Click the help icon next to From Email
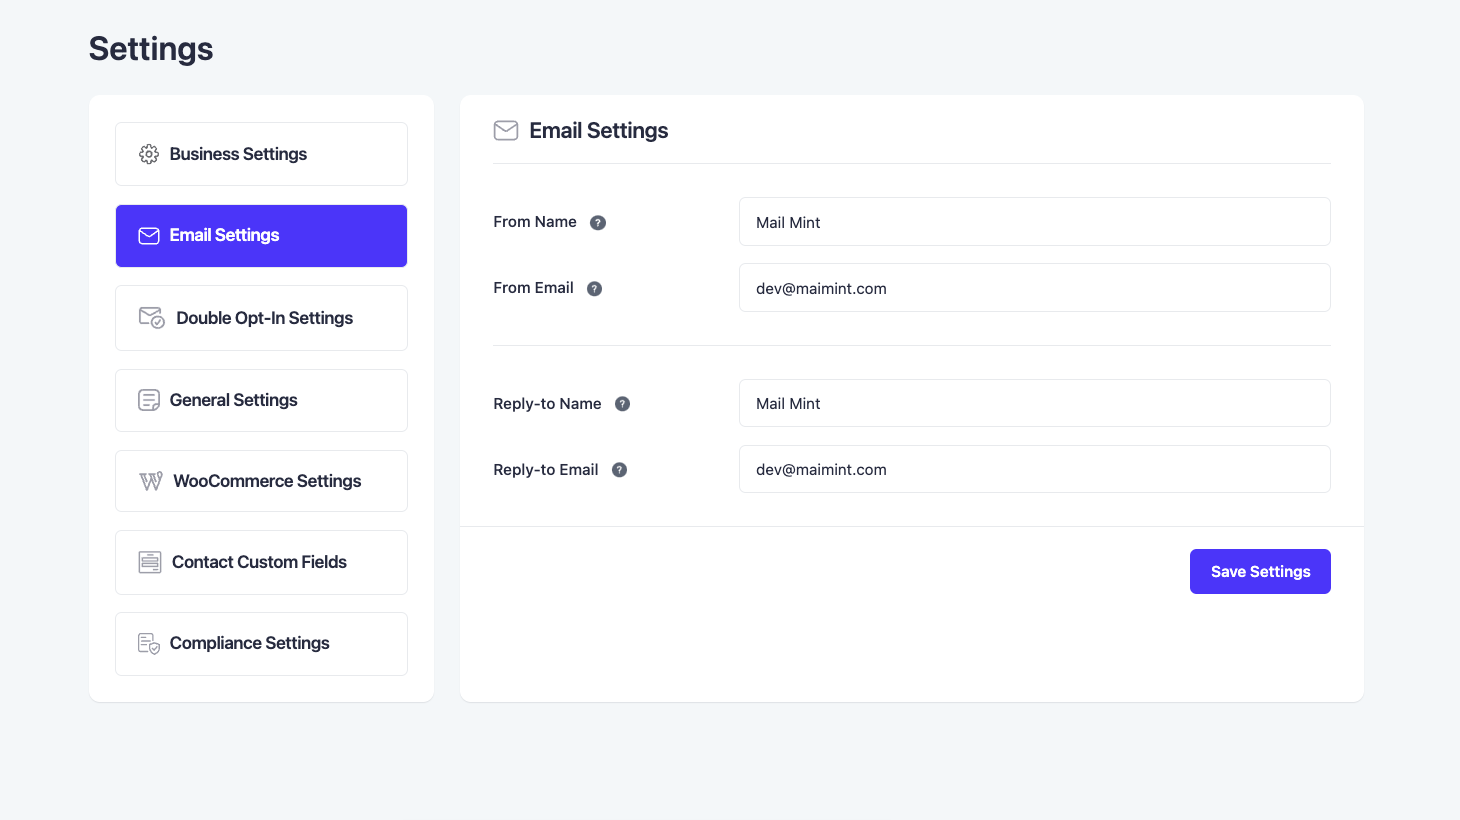The image size is (1460, 820). (x=594, y=289)
